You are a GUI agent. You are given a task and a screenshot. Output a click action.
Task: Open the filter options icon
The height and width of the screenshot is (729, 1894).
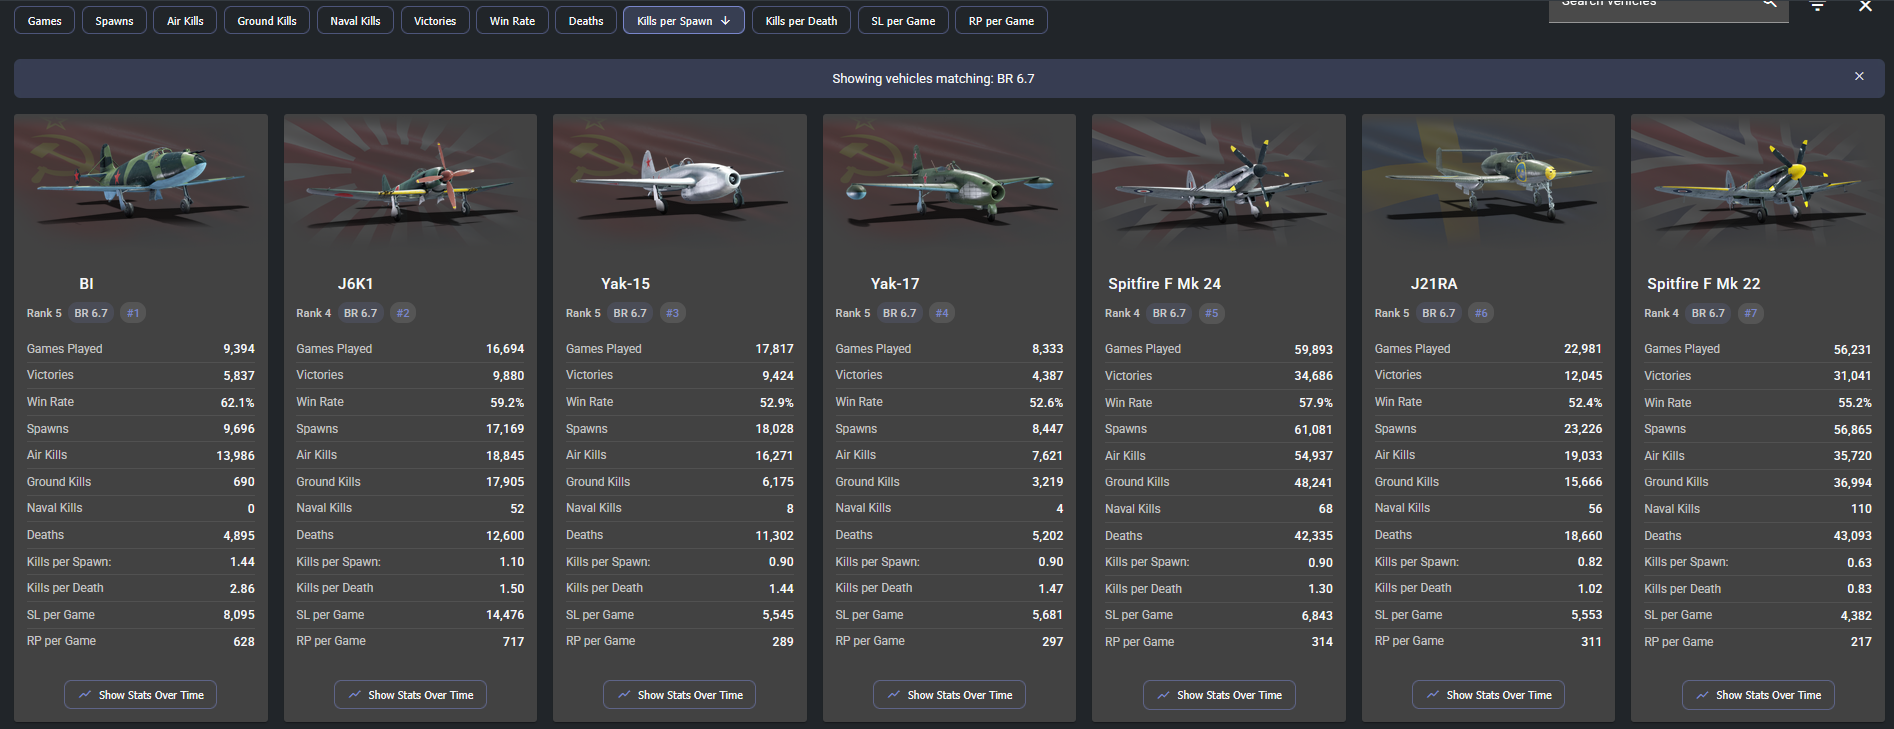point(1817,6)
